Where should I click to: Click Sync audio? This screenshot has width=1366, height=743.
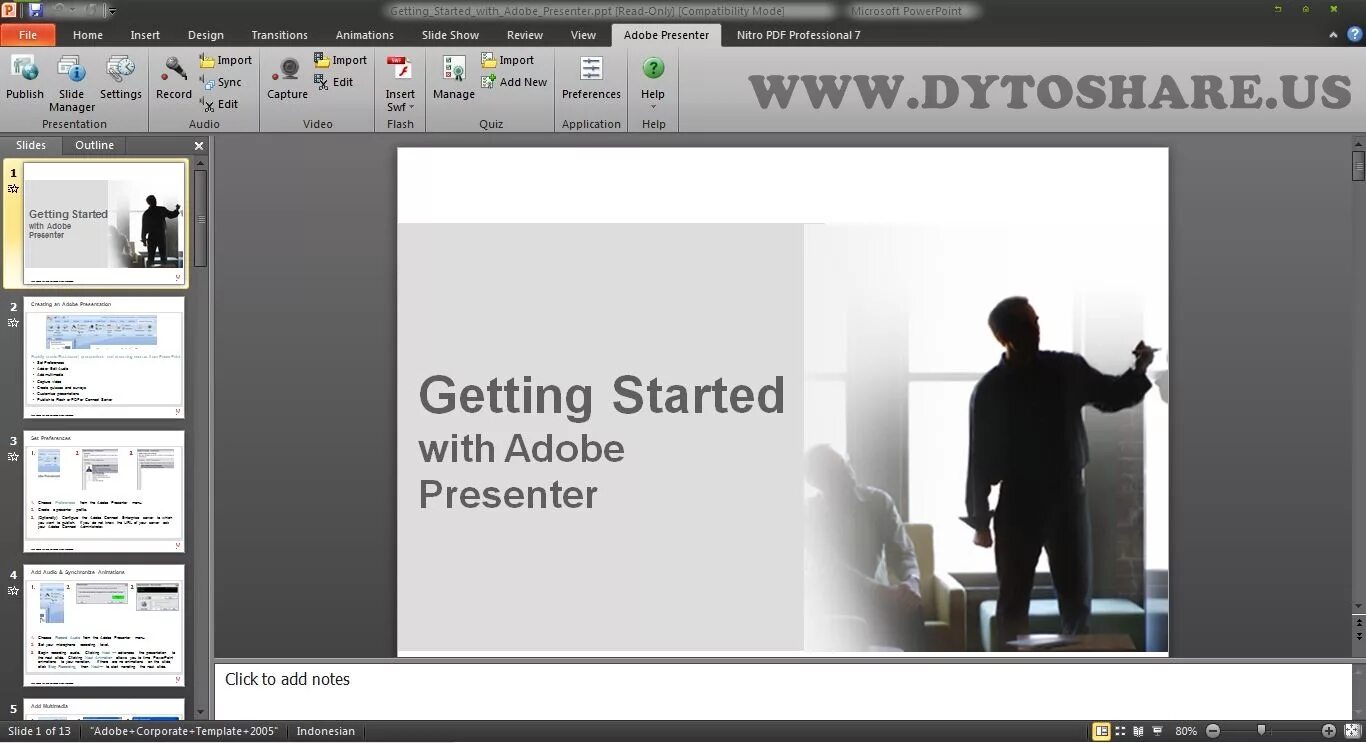coord(221,82)
